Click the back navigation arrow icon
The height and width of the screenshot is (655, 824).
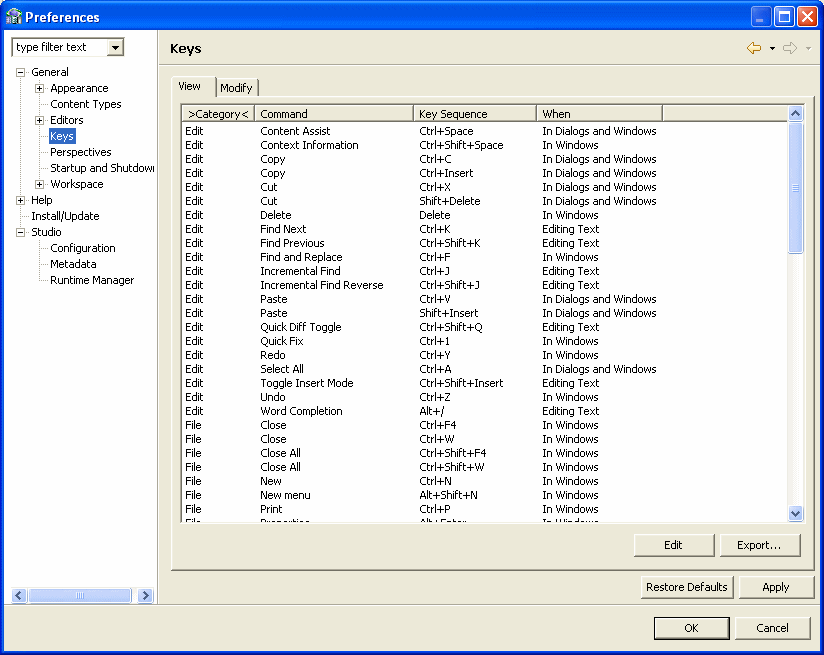752,47
